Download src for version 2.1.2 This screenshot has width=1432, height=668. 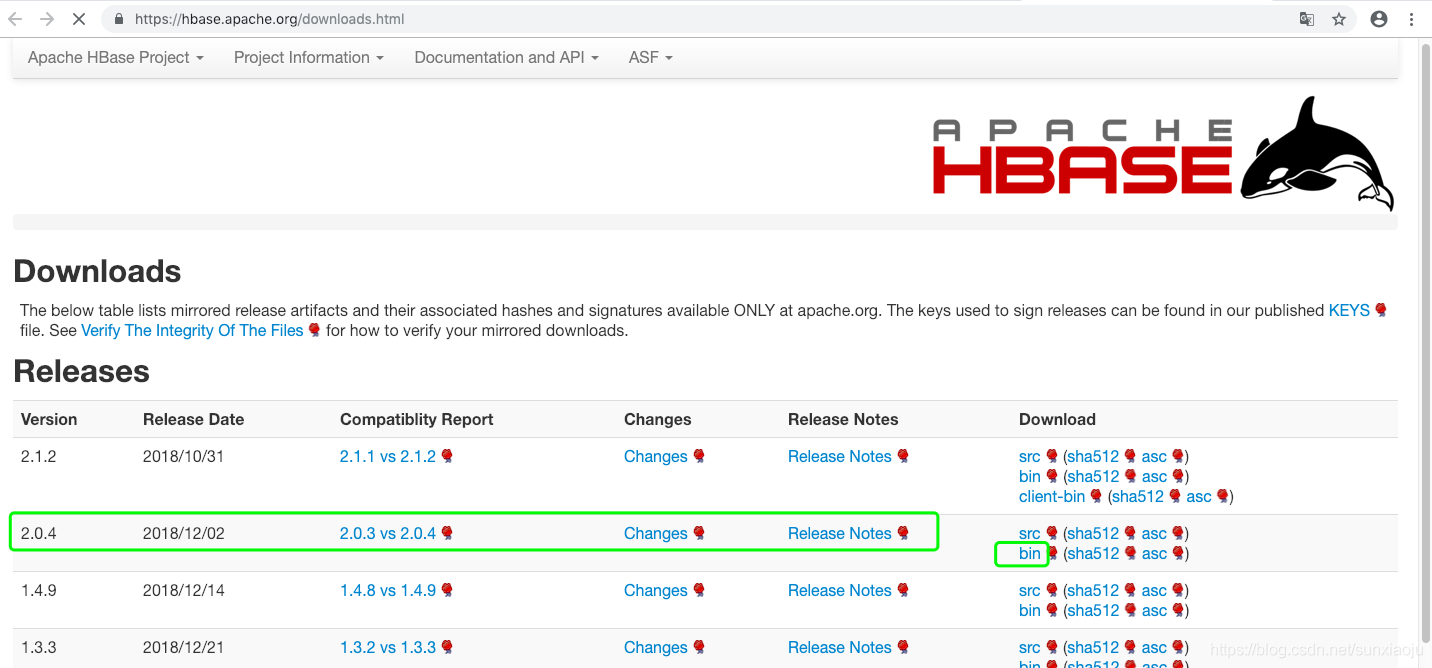point(1030,456)
